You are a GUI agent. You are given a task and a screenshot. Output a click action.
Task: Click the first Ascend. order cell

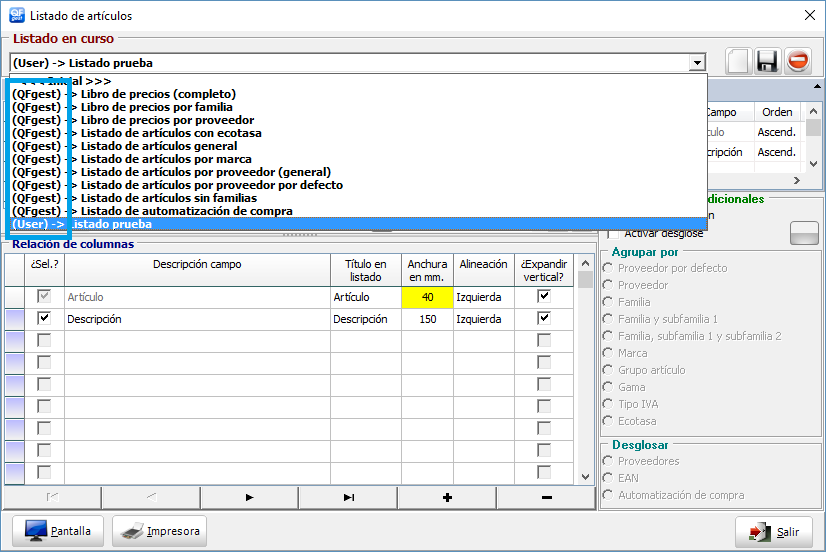tap(777, 132)
